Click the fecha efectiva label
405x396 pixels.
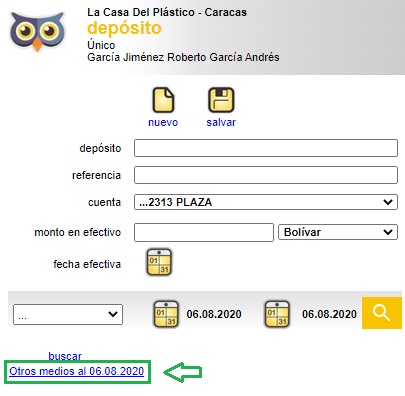tap(87, 264)
